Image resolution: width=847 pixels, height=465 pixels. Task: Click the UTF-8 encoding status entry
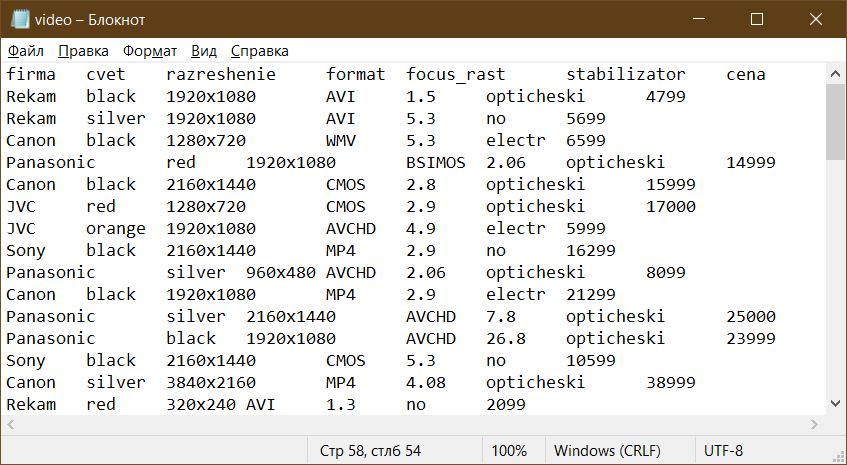click(x=723, y=450)
